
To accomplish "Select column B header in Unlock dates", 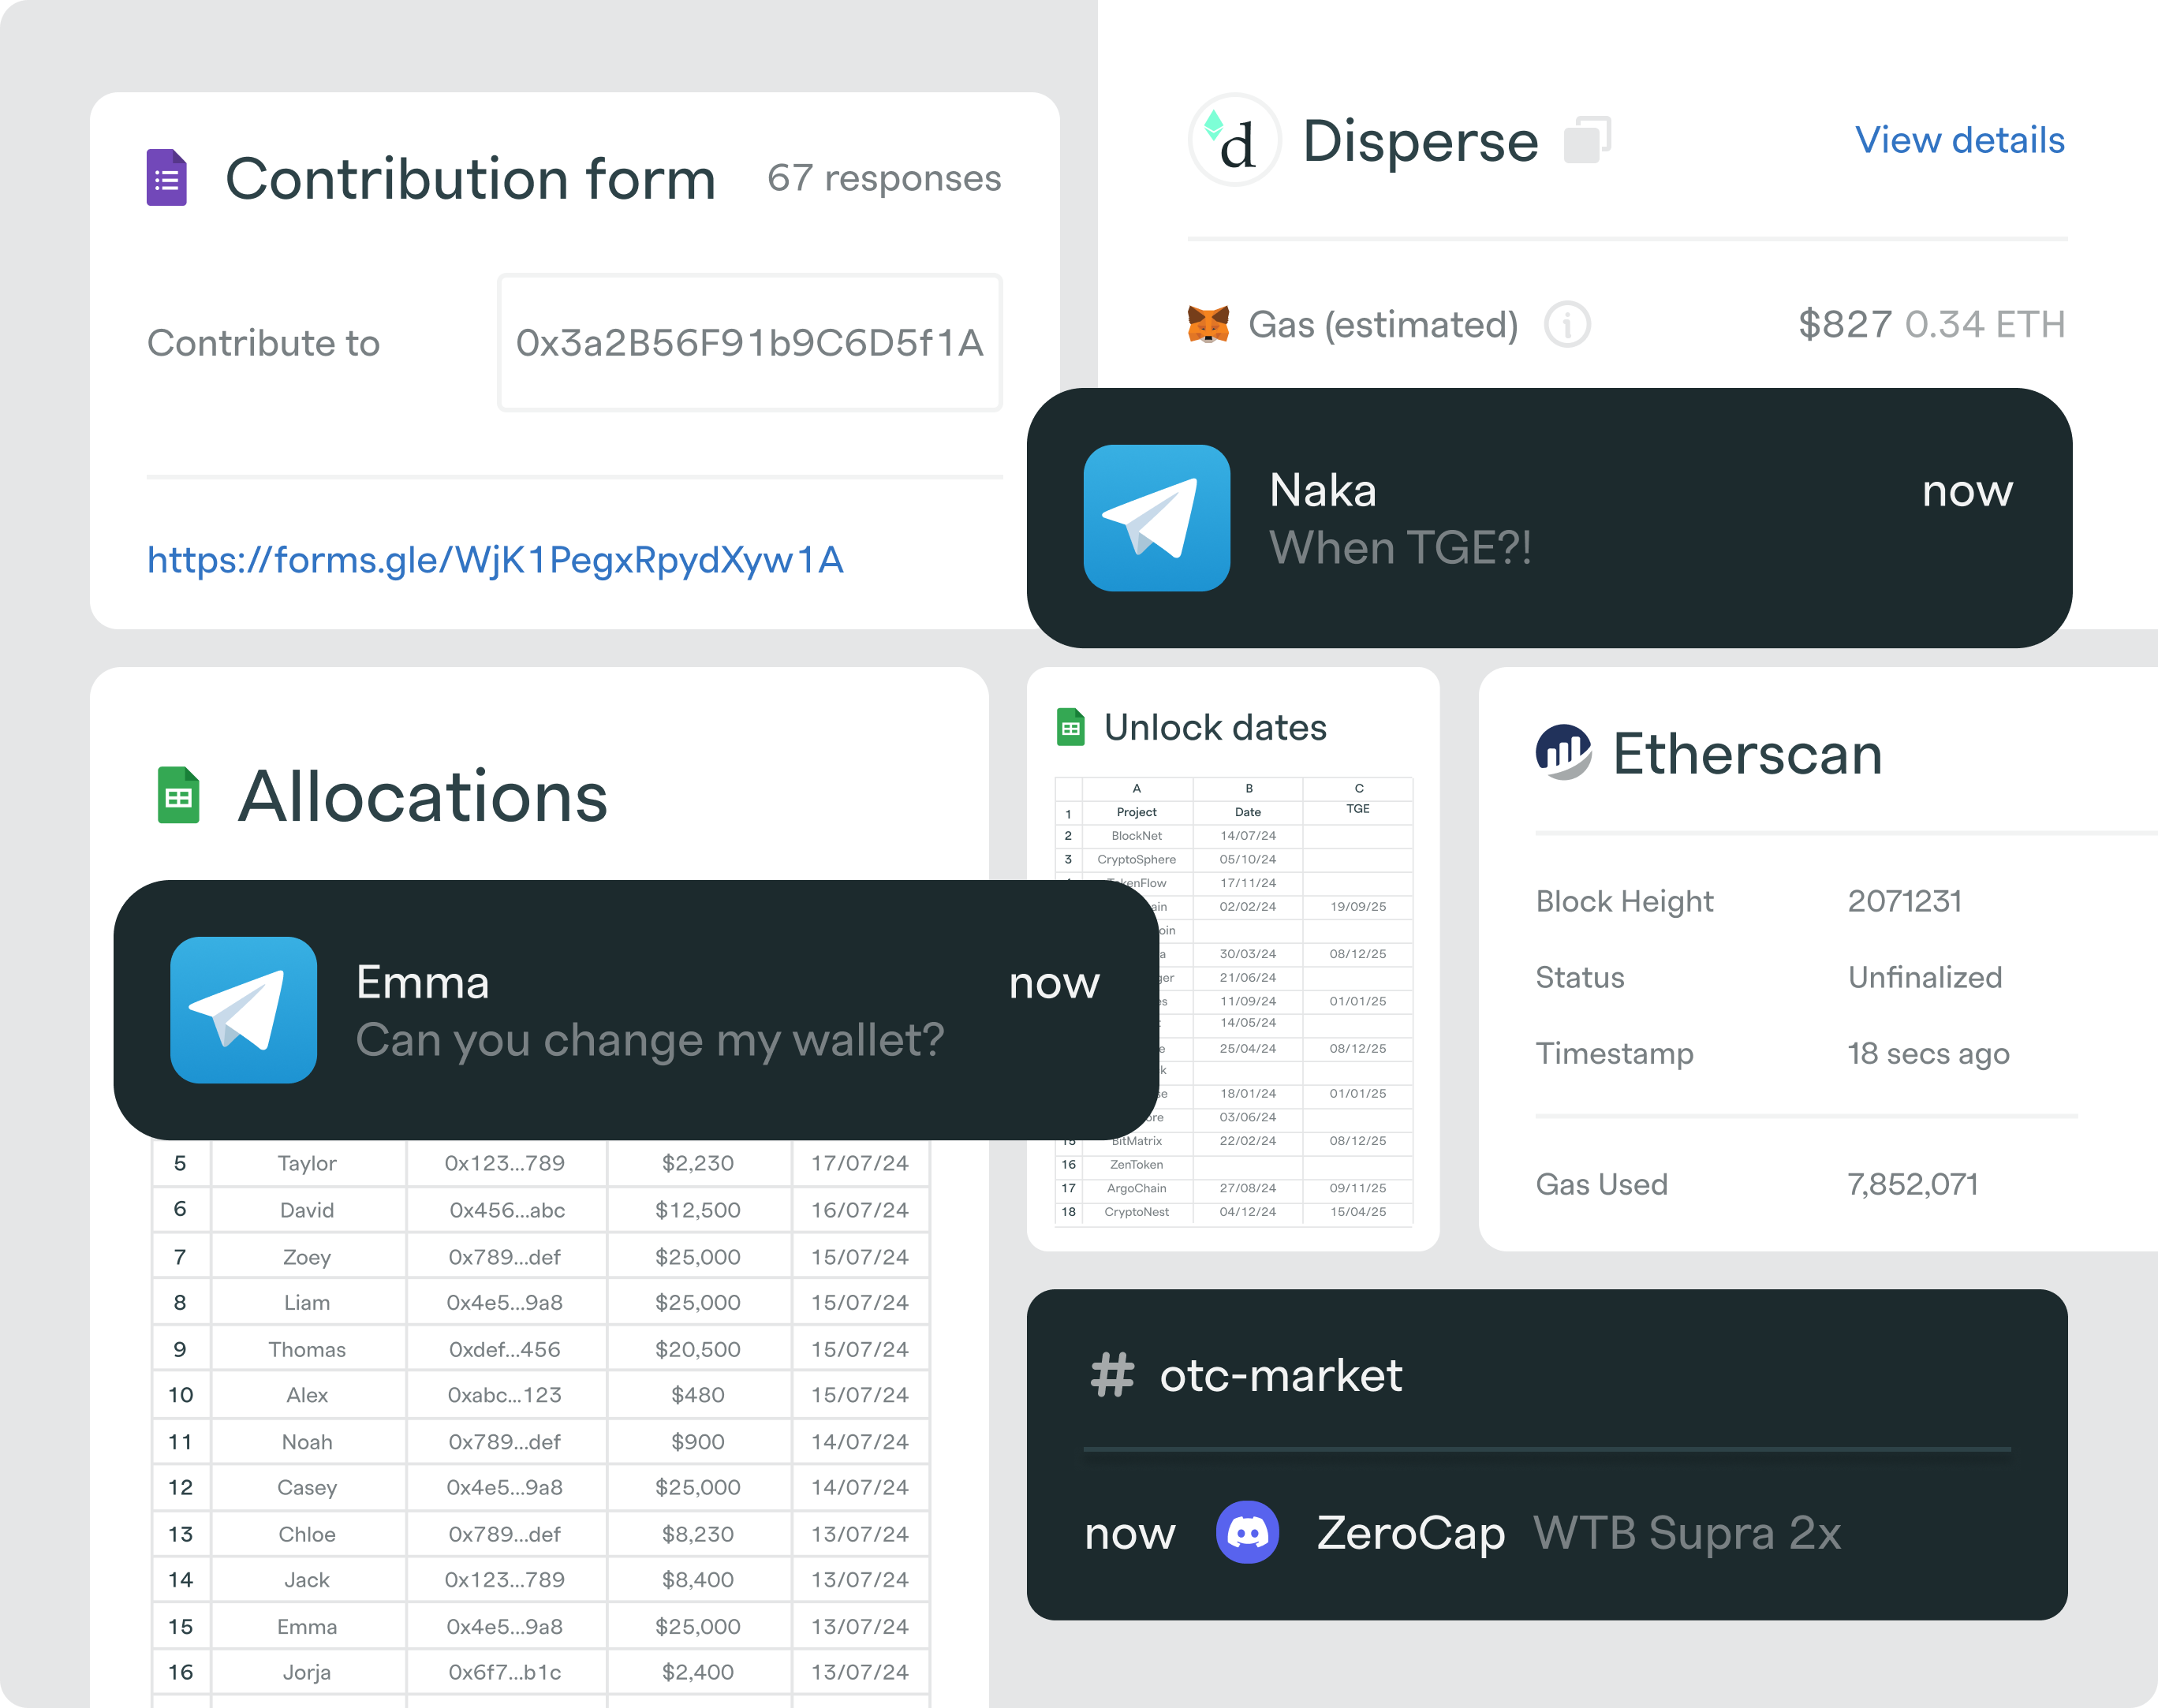I will coord(1248,788).
